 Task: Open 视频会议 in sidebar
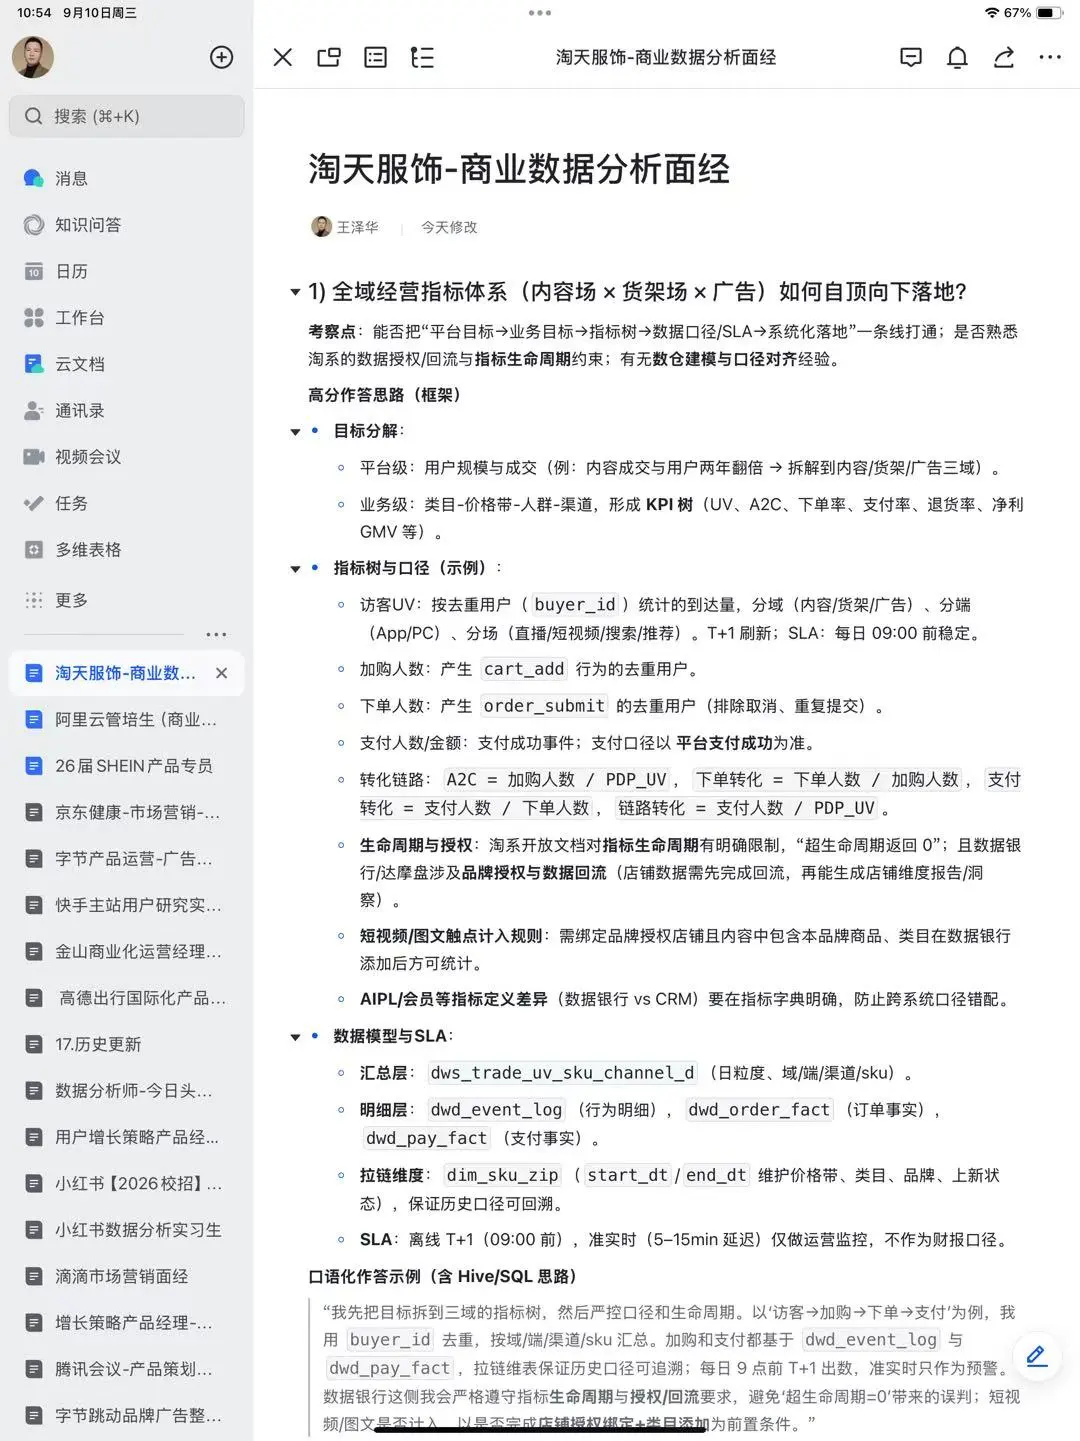coord(127,457)
